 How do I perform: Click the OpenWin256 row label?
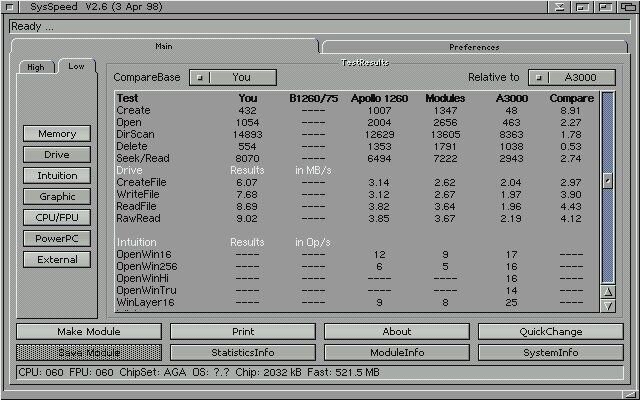(x=147, y=267)
